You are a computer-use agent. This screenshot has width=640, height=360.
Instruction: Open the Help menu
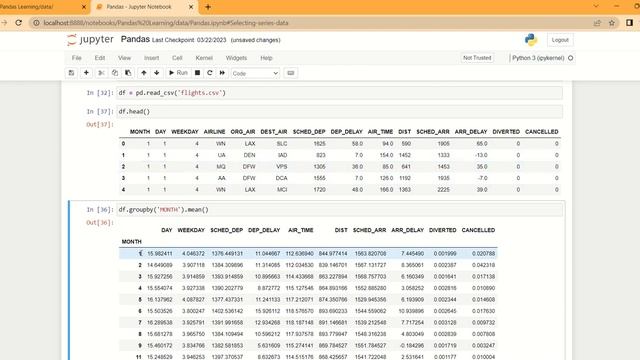[x=266, y=58]
